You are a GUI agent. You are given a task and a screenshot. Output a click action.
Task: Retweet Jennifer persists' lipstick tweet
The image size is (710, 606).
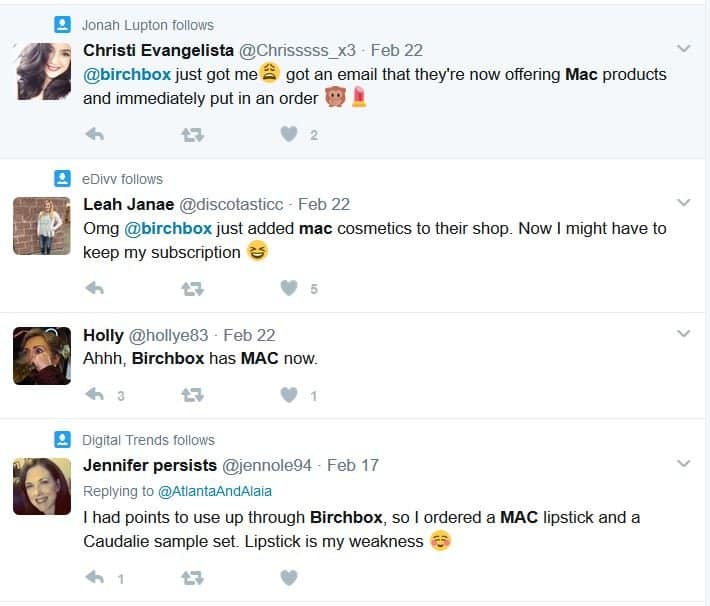click(192, 577)
